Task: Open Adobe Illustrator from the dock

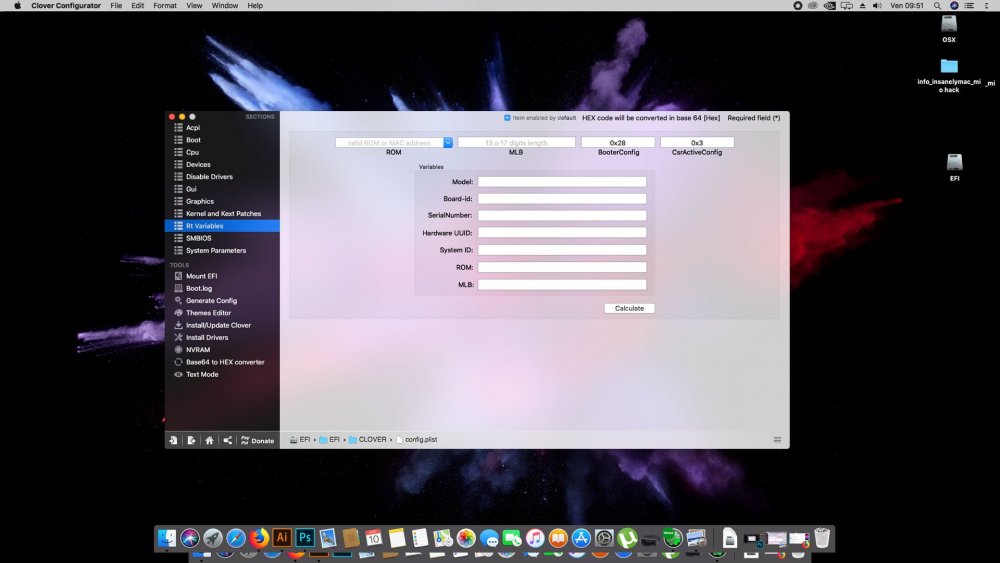Action: (282, 538)
